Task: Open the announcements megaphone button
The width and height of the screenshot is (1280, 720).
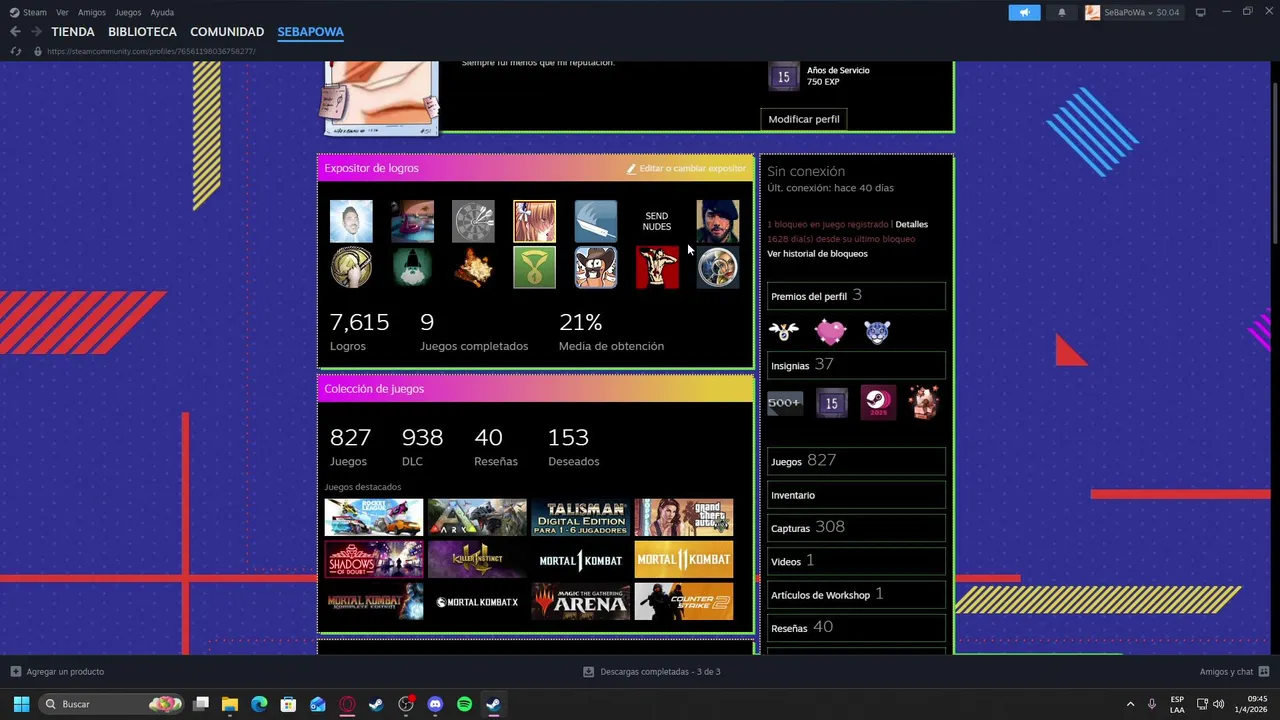Action: click(x=1024, y=12)
